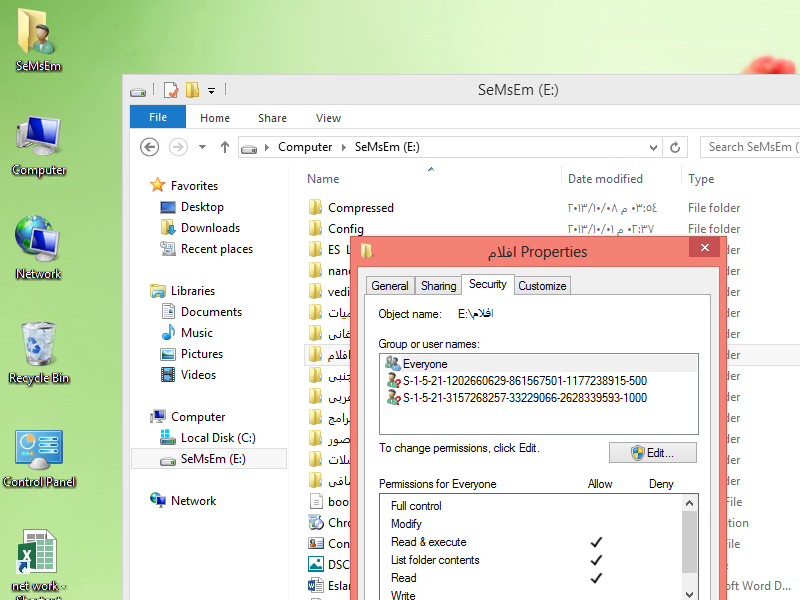Select the Full control permission row
Screen dimensions: 800x600
pyautogui.click(x=531, y=506)
